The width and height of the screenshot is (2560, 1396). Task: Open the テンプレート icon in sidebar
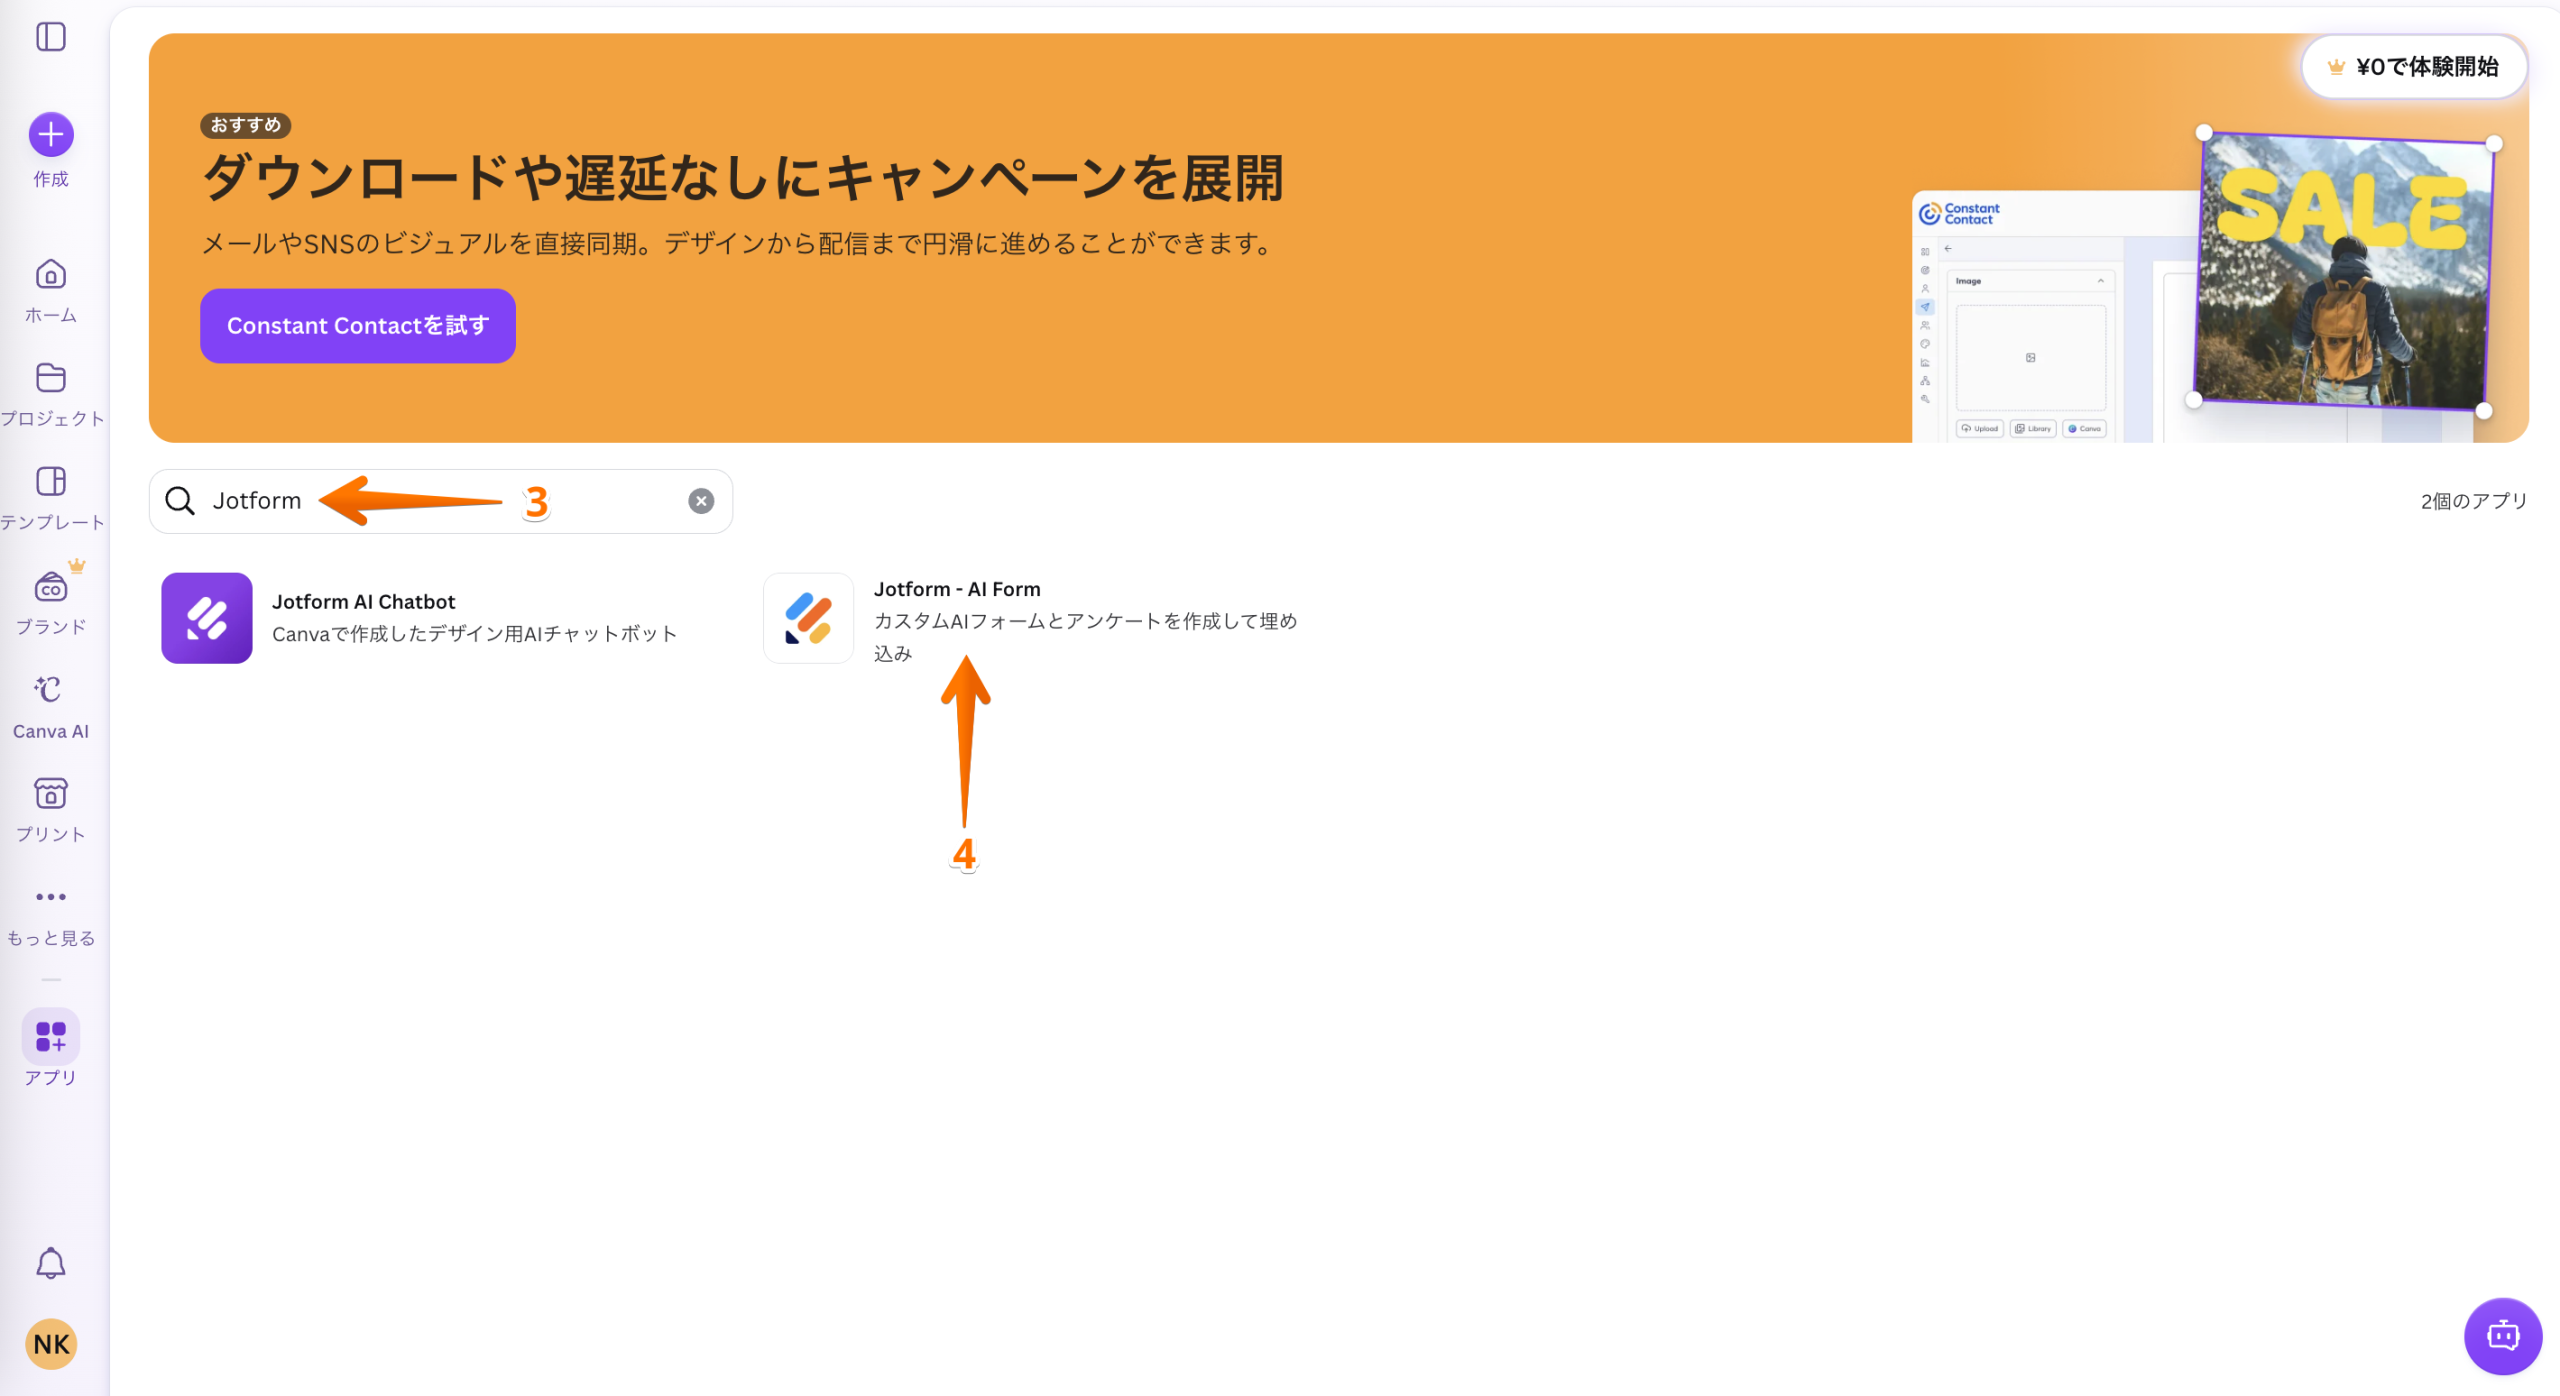(x=51, y=482)
